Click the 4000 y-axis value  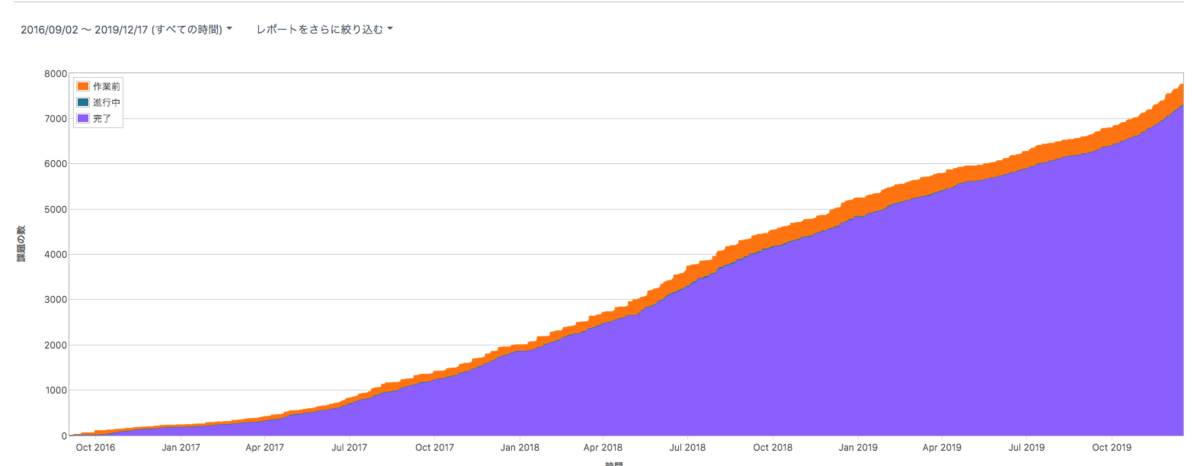tap(55, 255)
